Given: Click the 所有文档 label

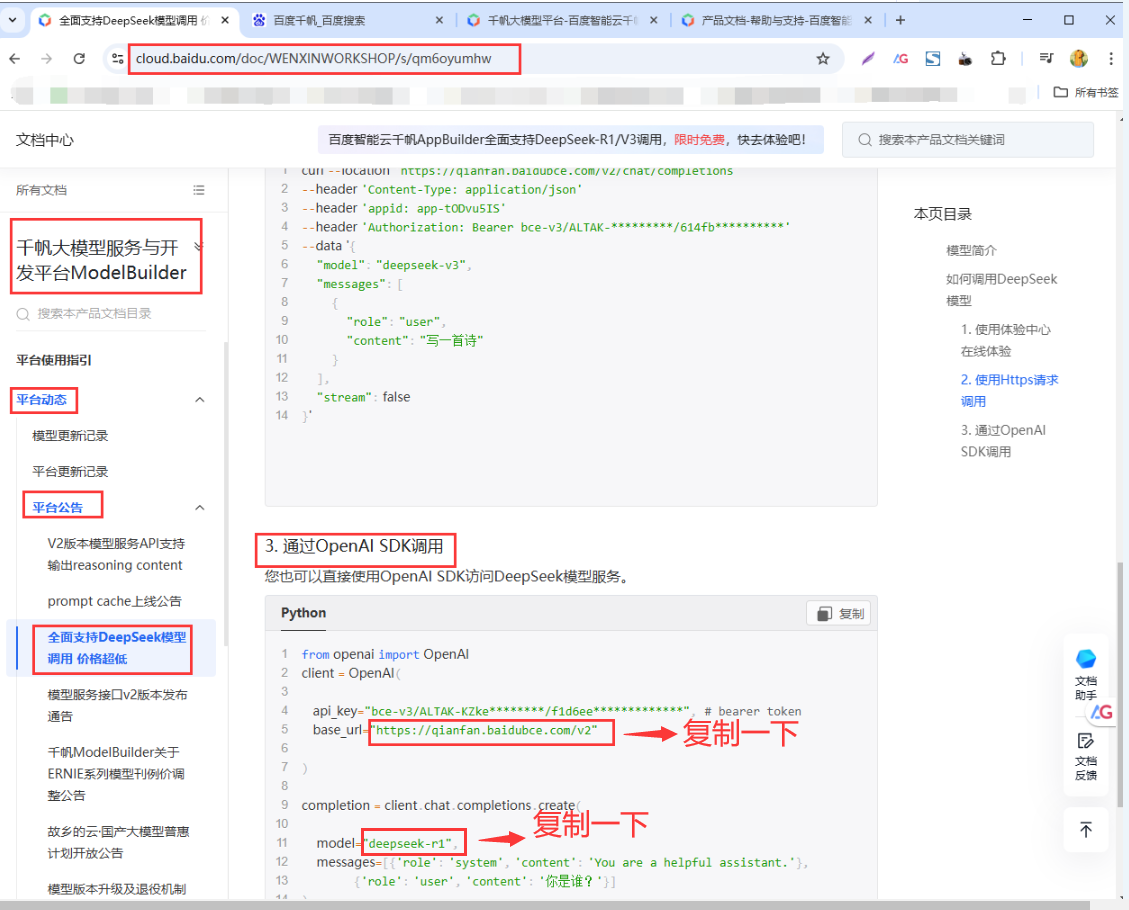Looking at the screenshot, I should [41, 190].
